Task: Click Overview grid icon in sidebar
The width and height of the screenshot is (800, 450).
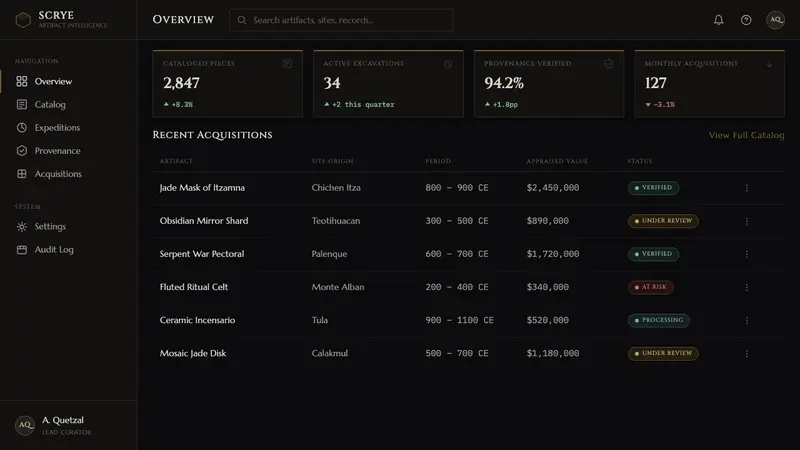Action: 21,81
